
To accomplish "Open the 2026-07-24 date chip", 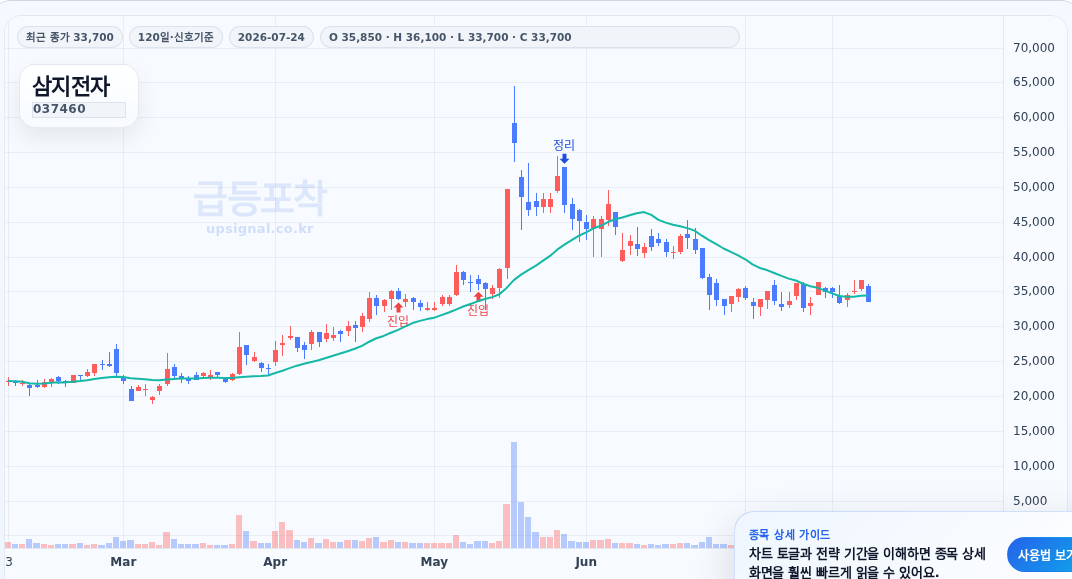I will [271, 37].
